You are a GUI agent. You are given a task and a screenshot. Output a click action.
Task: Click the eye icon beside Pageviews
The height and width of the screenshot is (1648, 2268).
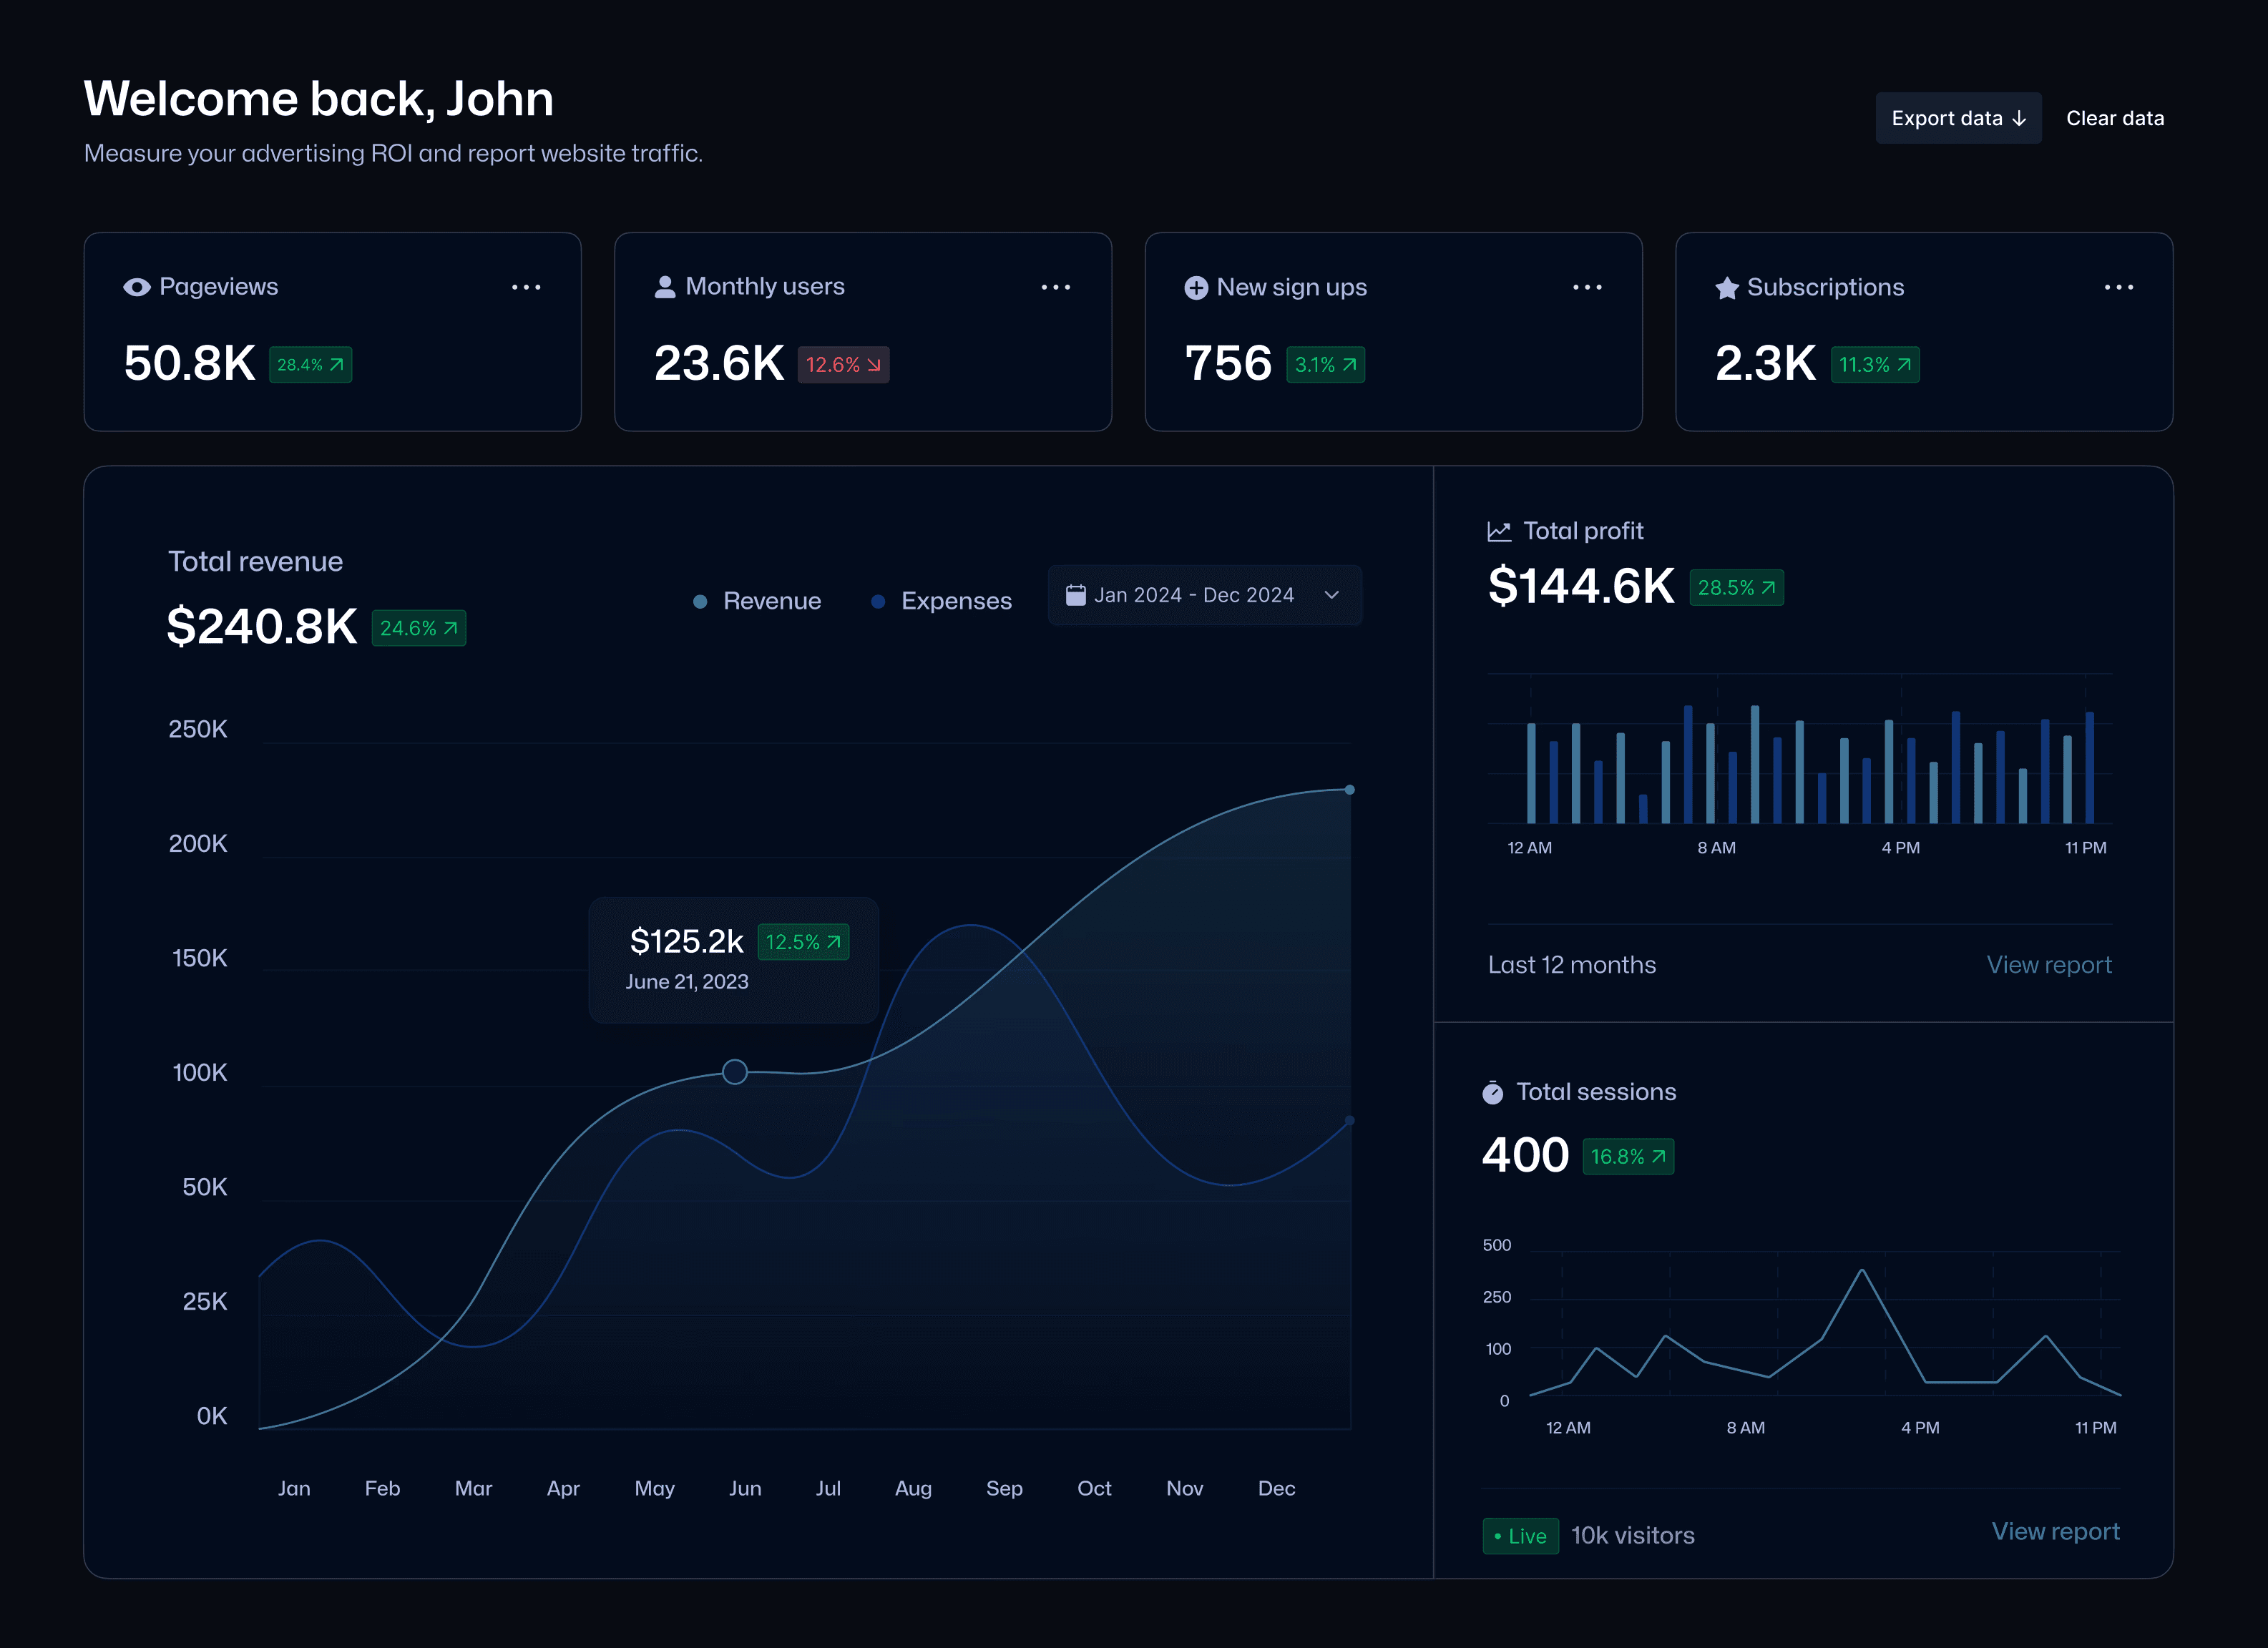136,288
